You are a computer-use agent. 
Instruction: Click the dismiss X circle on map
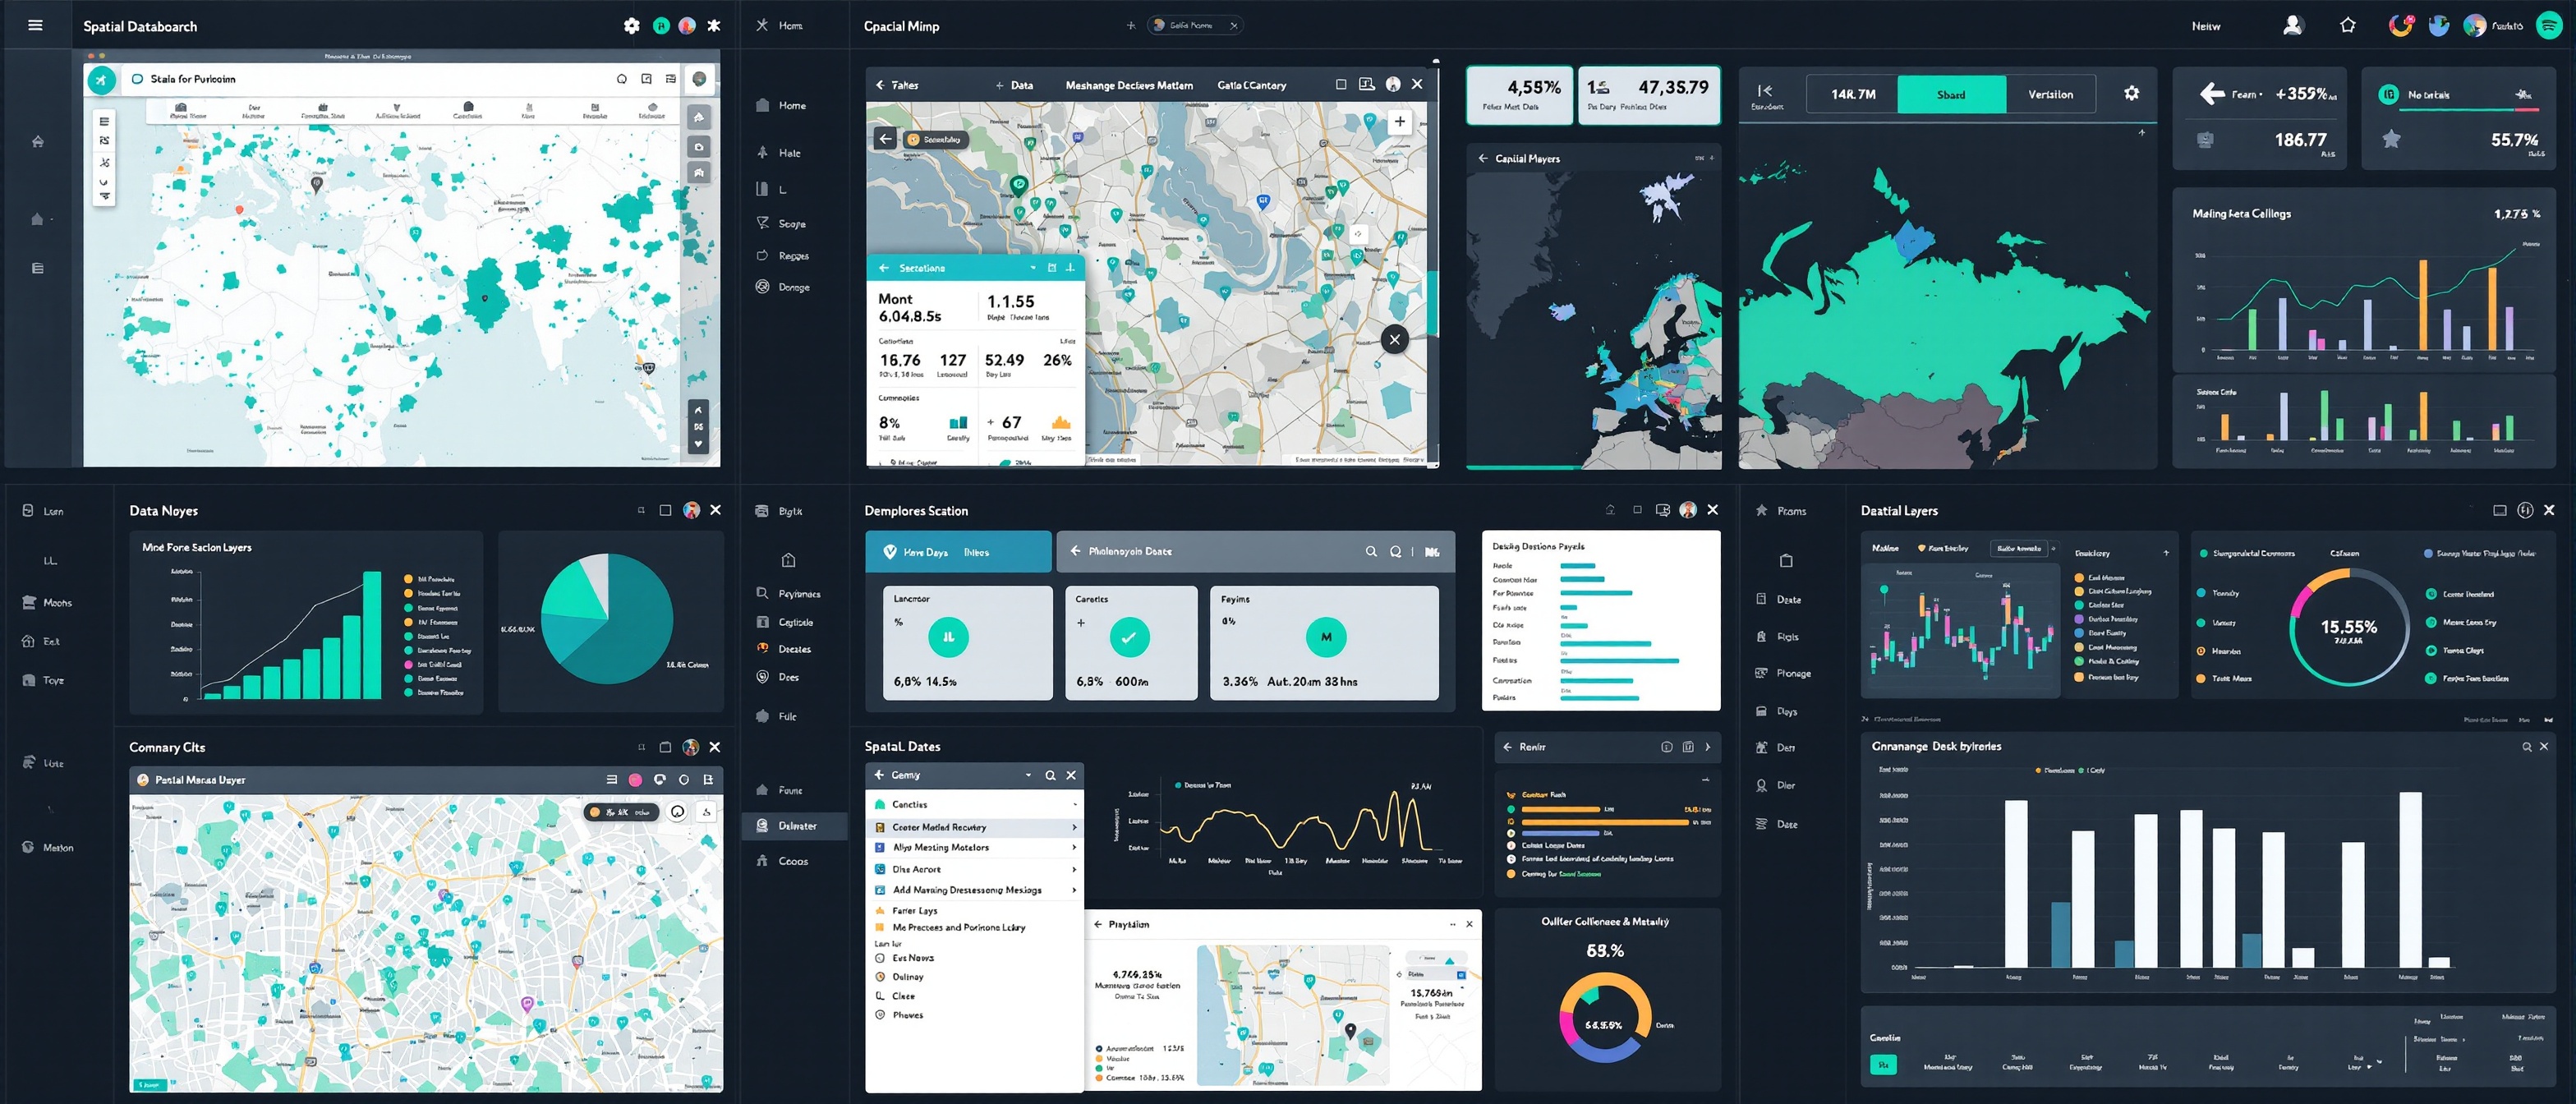[x=1394, y=339]
